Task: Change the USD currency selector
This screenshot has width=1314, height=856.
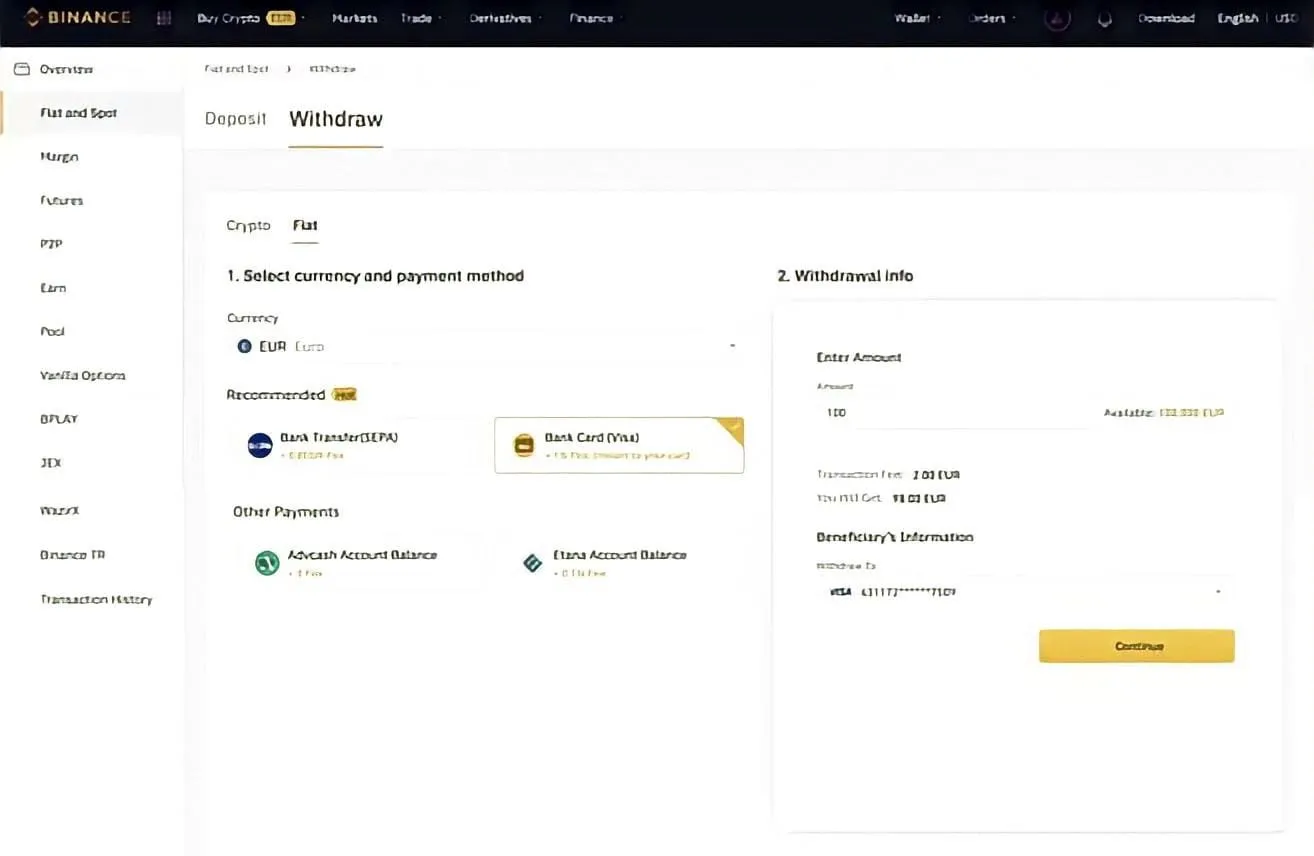Action: (x=1286, y=18)
